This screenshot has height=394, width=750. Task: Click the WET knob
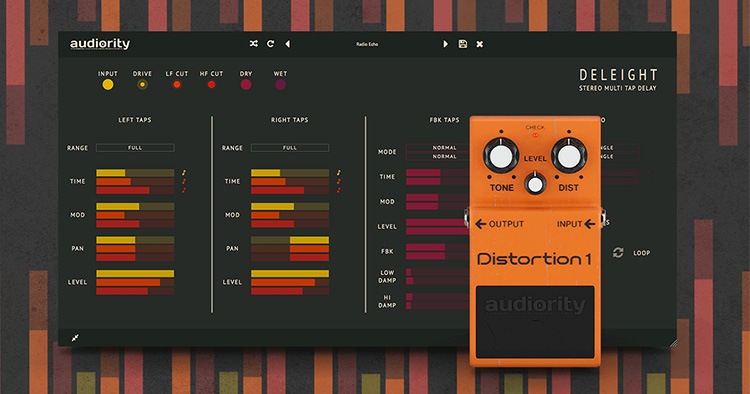click(x=280, y=85)
